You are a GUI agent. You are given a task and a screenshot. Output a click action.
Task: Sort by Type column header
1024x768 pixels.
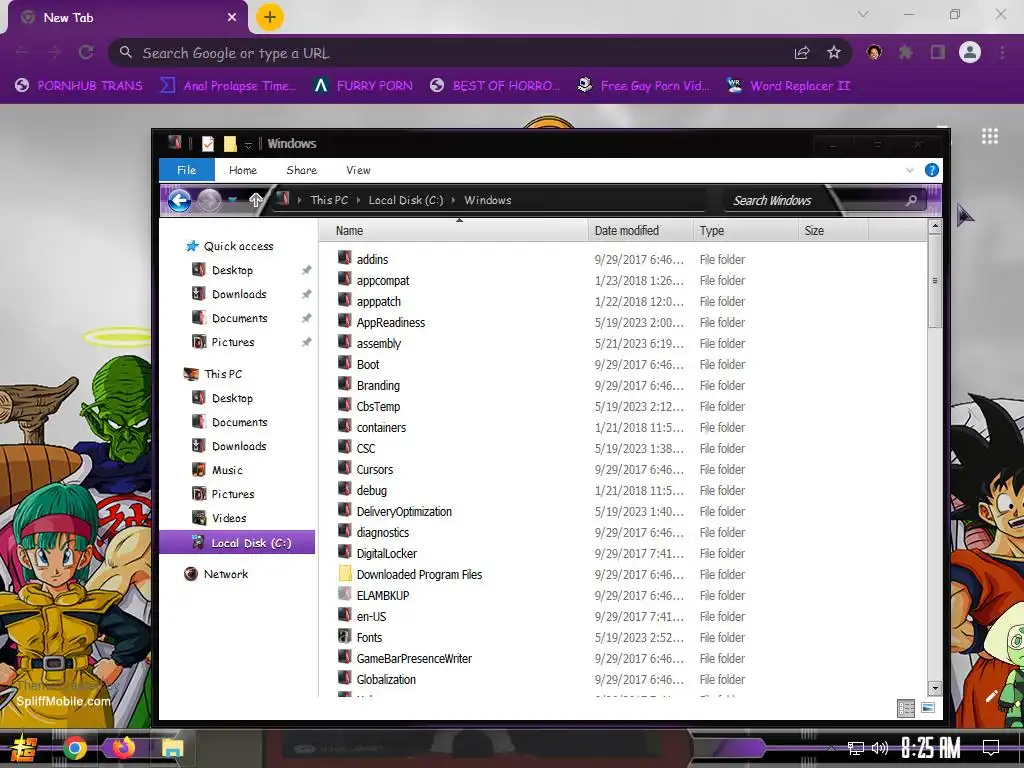coord(746,231)
